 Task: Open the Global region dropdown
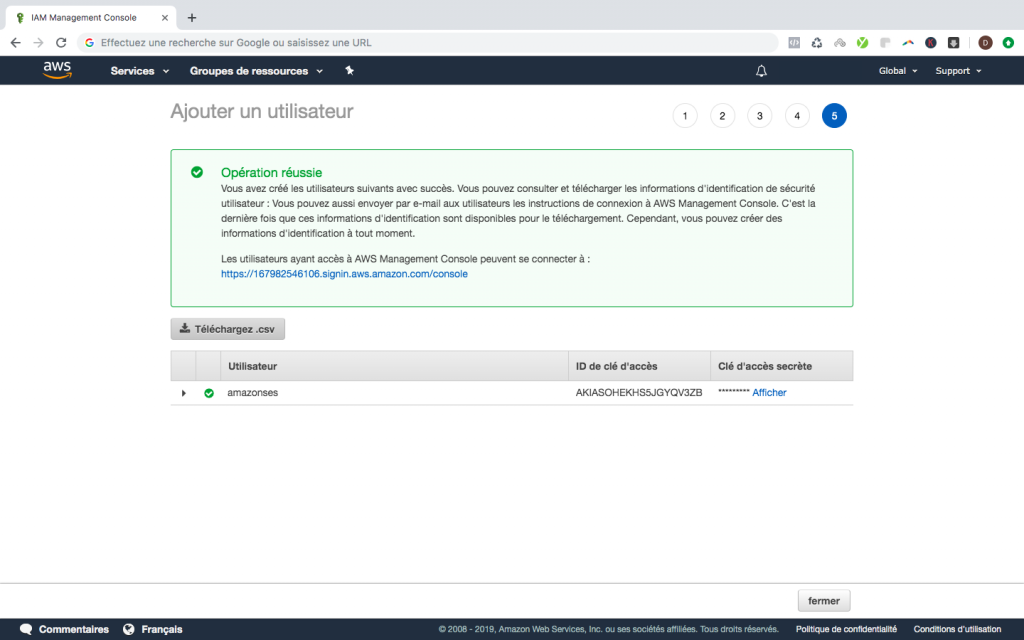[x=897, y=71]
